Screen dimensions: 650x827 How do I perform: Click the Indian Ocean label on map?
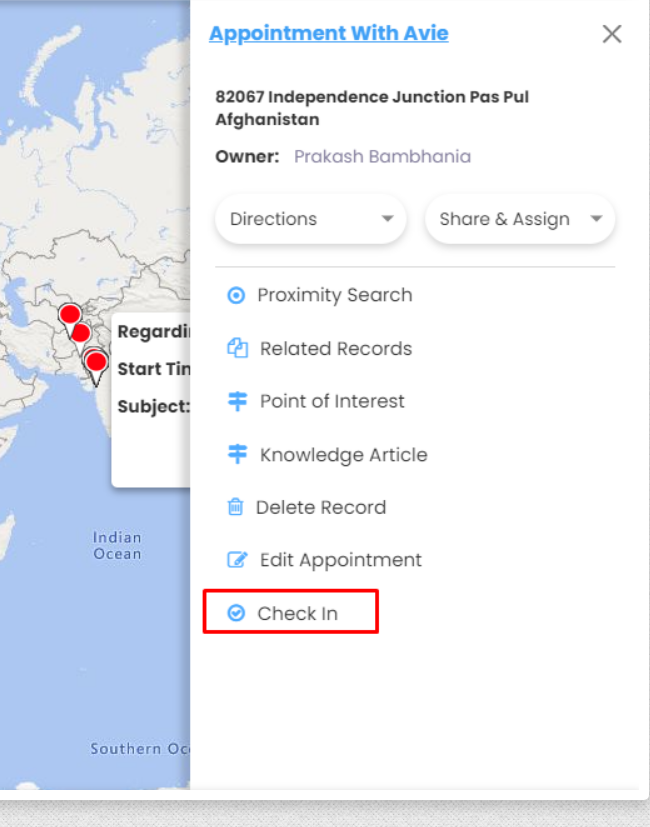coord(117,546)
